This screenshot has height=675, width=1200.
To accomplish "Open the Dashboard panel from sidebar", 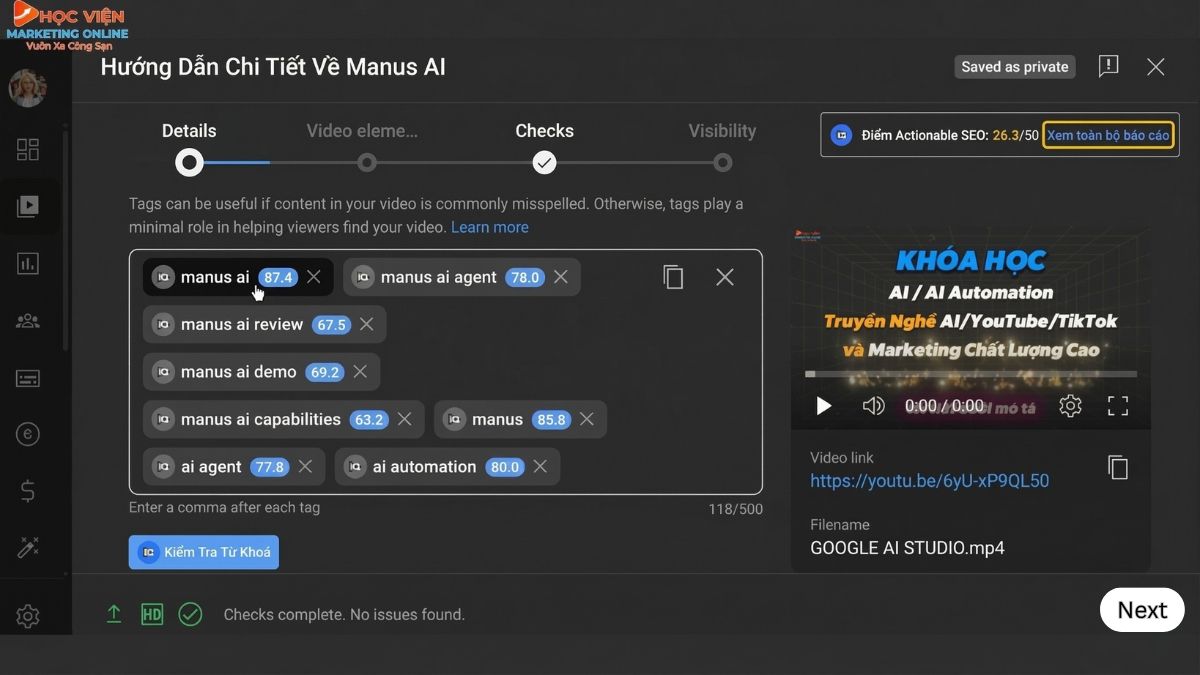I will [27, 149].
